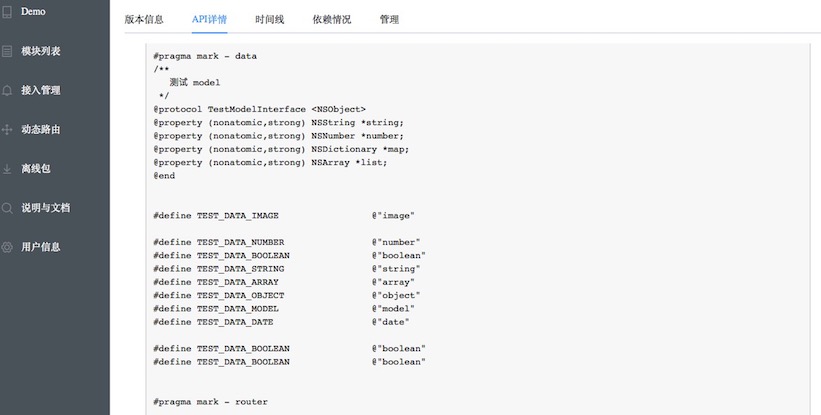The height and width of the screenshot is (415, 821).
Task: Click the 用户信息 sidebar label
Action: click(x=41, y=247)
